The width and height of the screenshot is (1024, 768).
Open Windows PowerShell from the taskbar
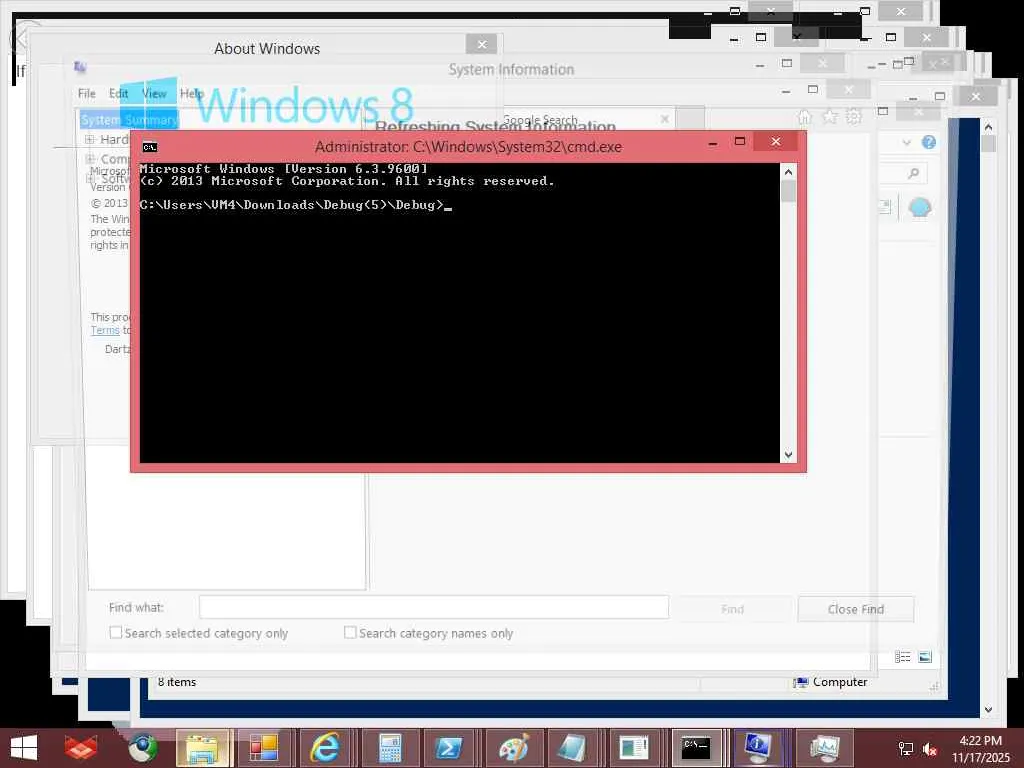[x=449, y=748]
